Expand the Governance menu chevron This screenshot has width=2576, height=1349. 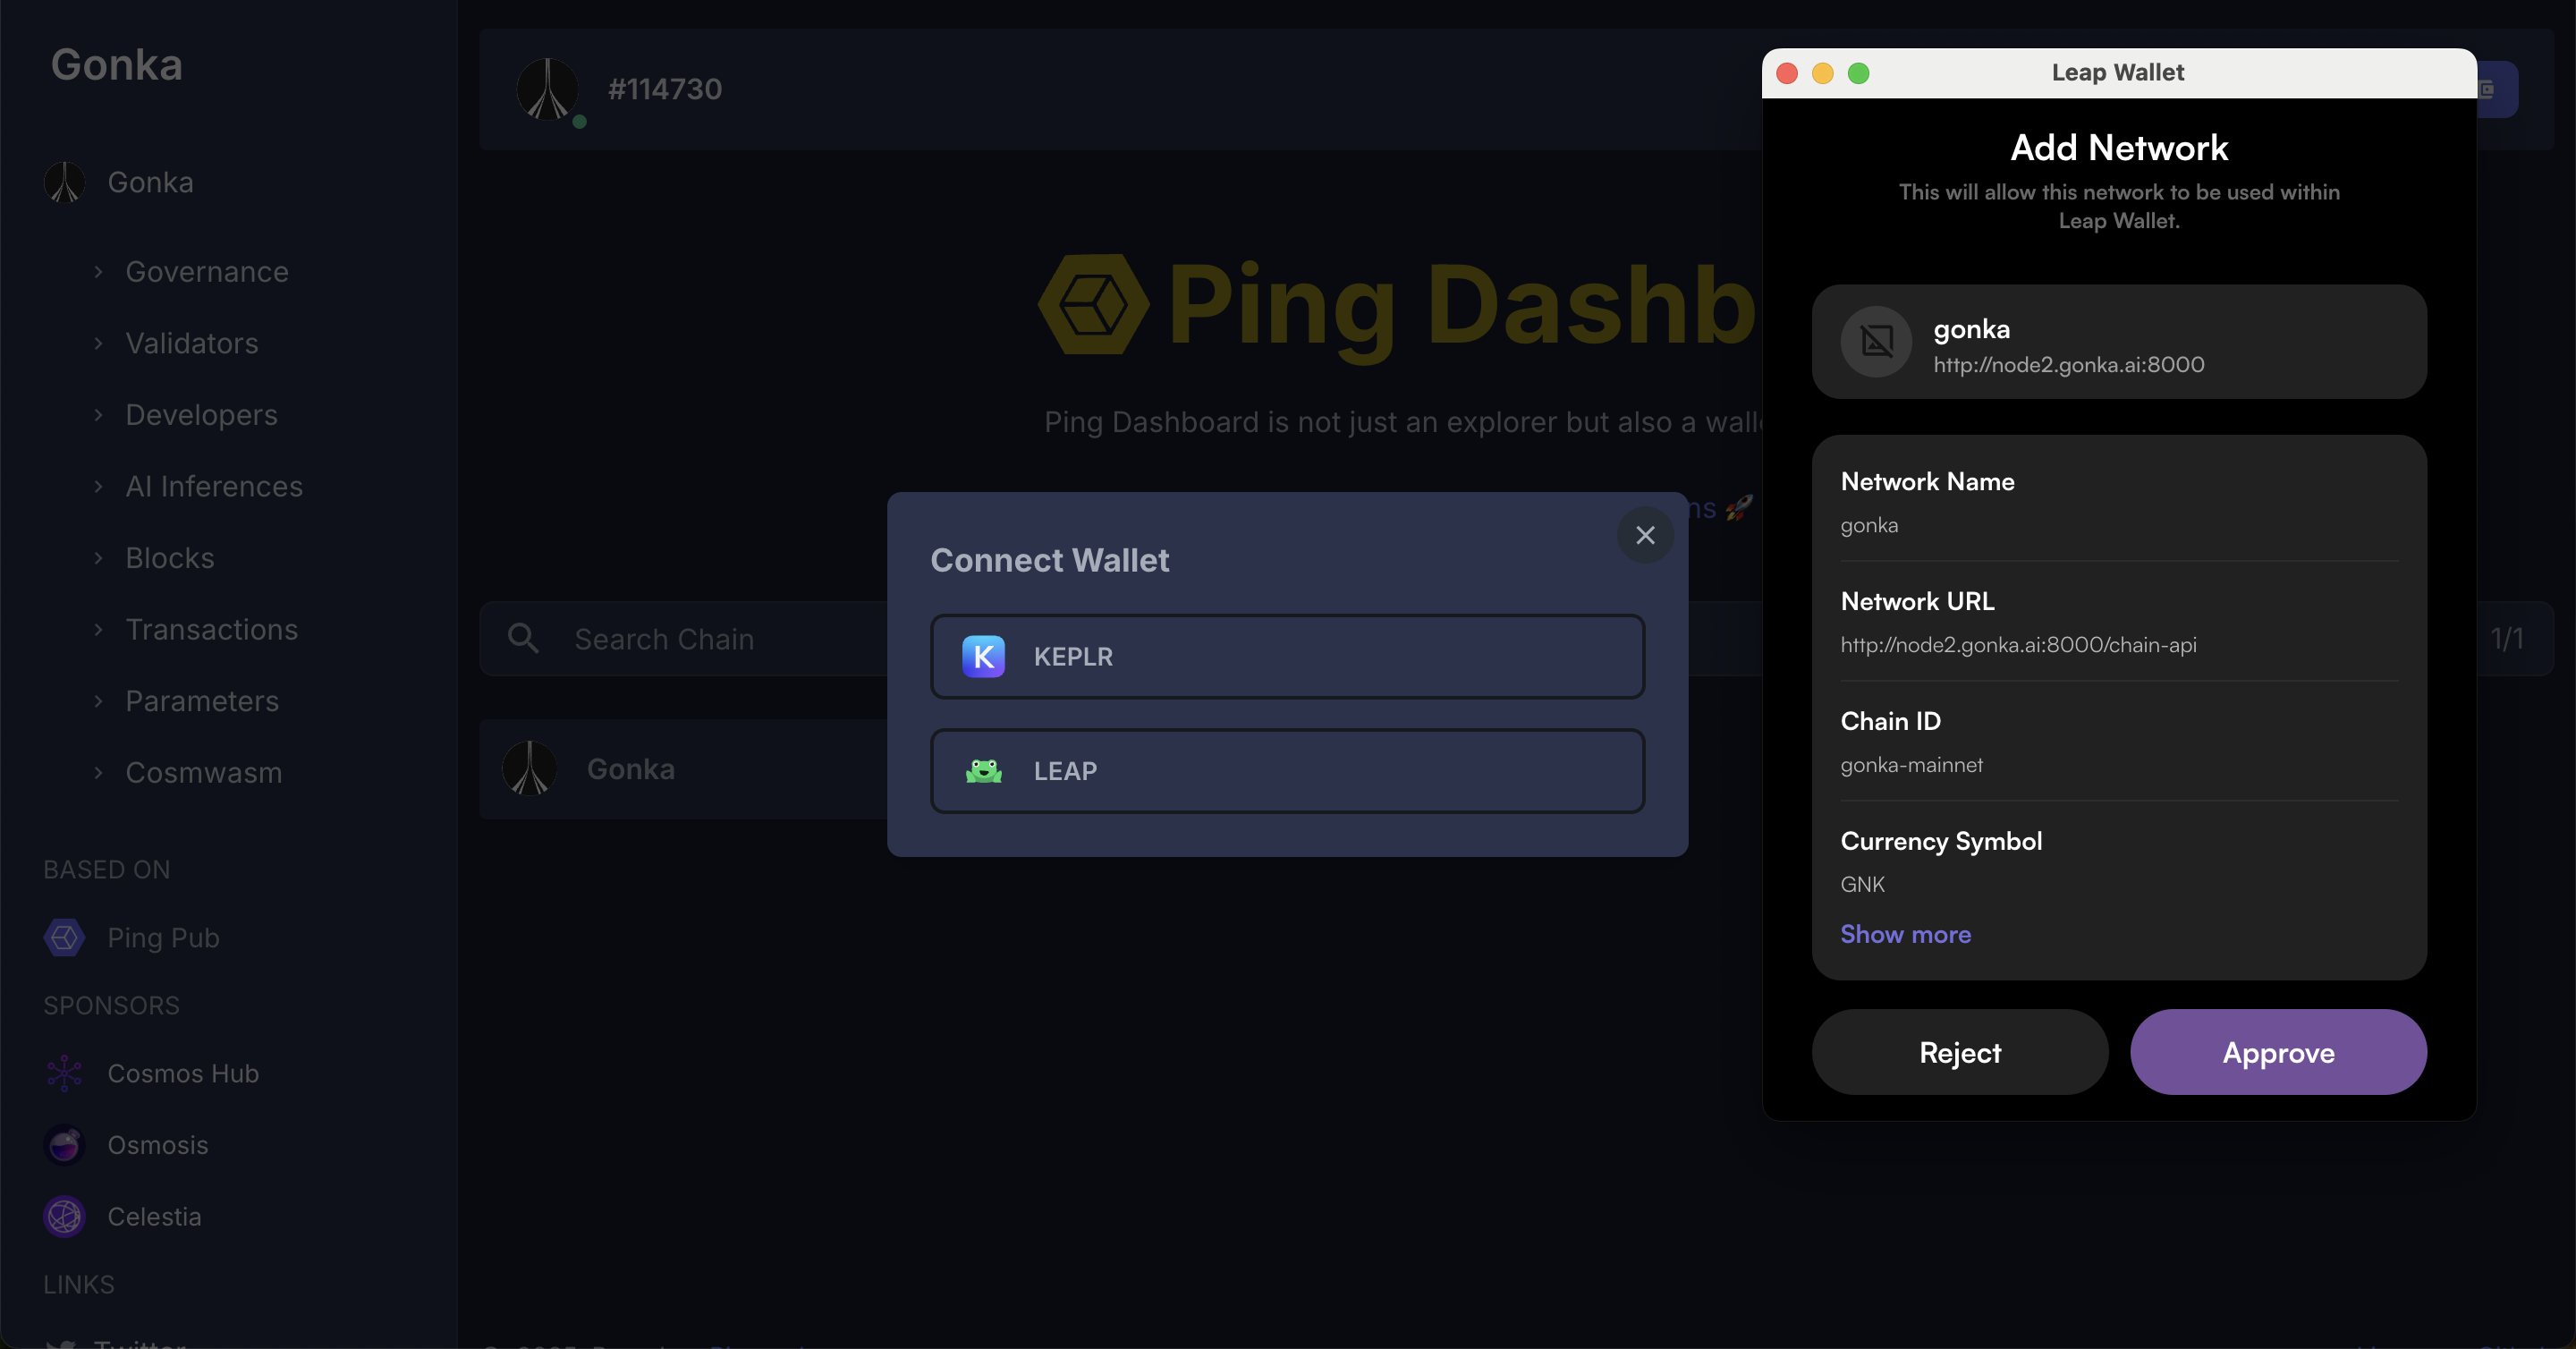coord(98,272)
